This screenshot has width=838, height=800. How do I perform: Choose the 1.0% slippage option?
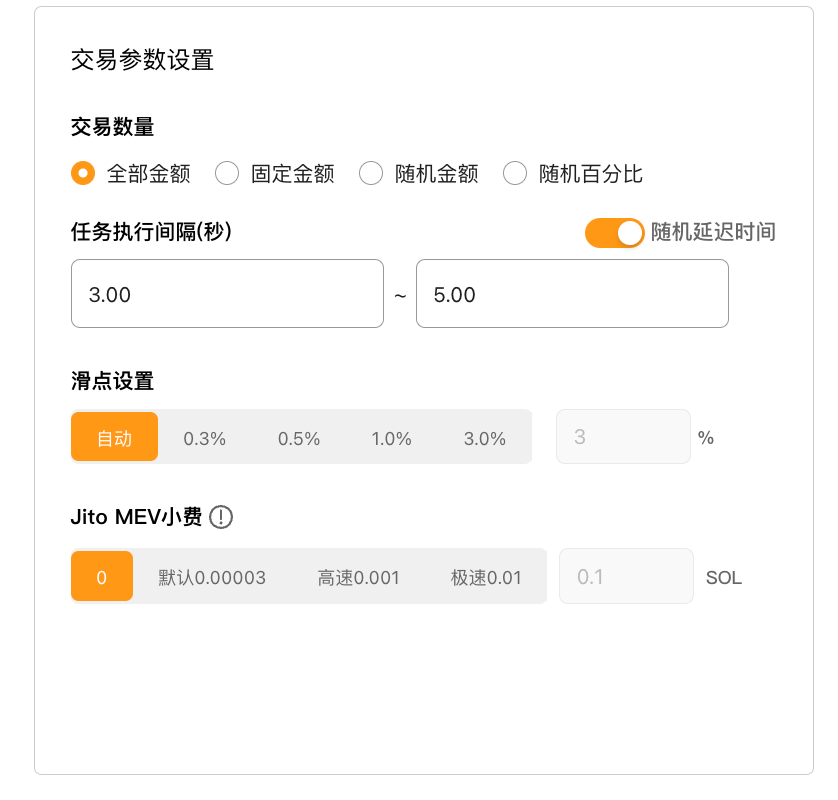pos(392,438)
